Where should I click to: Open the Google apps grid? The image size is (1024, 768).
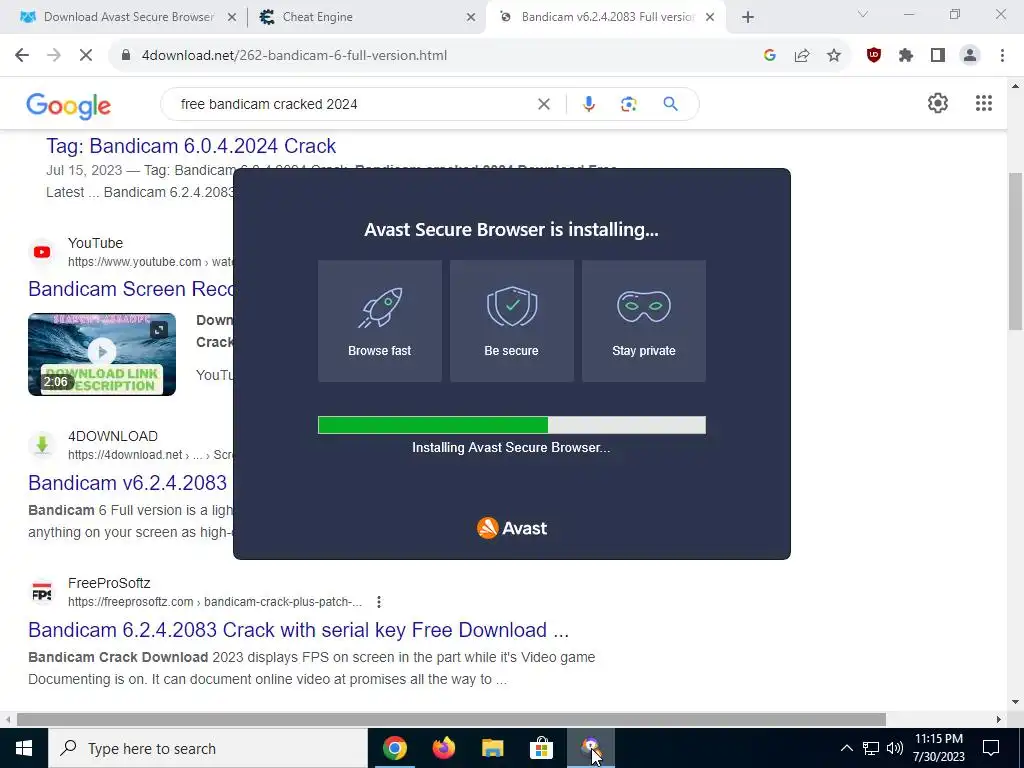coord(984,103)
